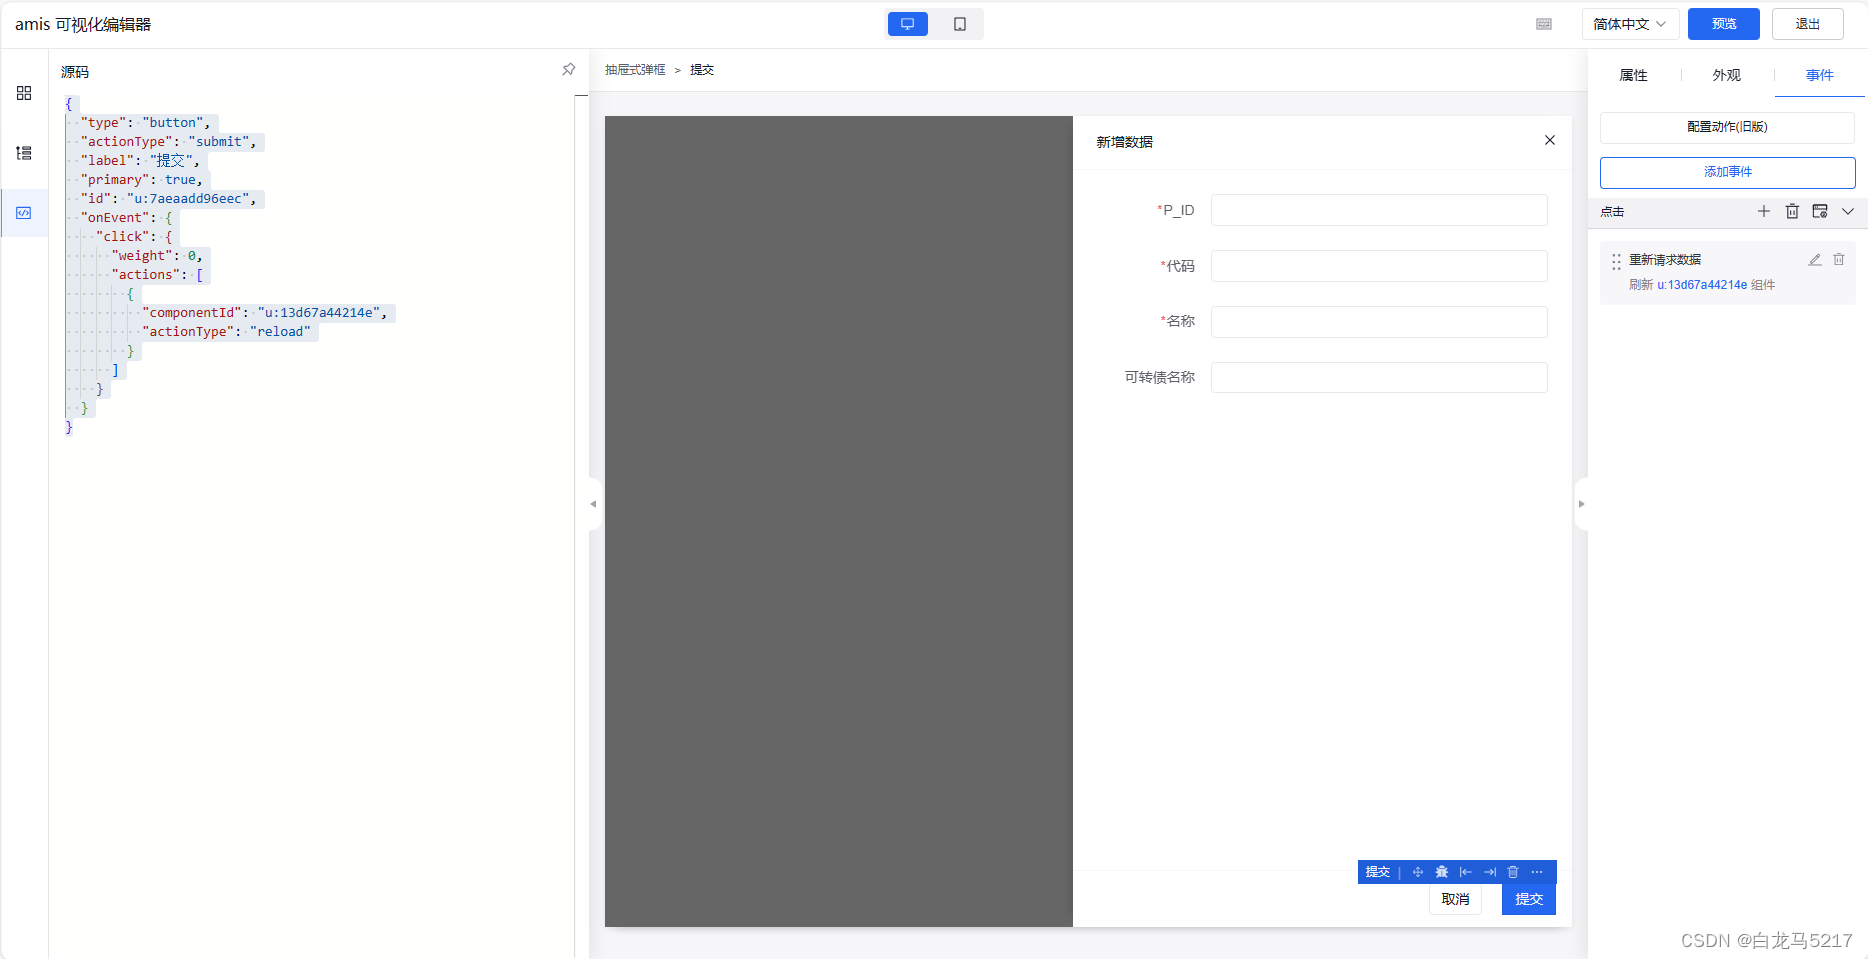Select the 提交 breadcrumb item

pos(702,70)
